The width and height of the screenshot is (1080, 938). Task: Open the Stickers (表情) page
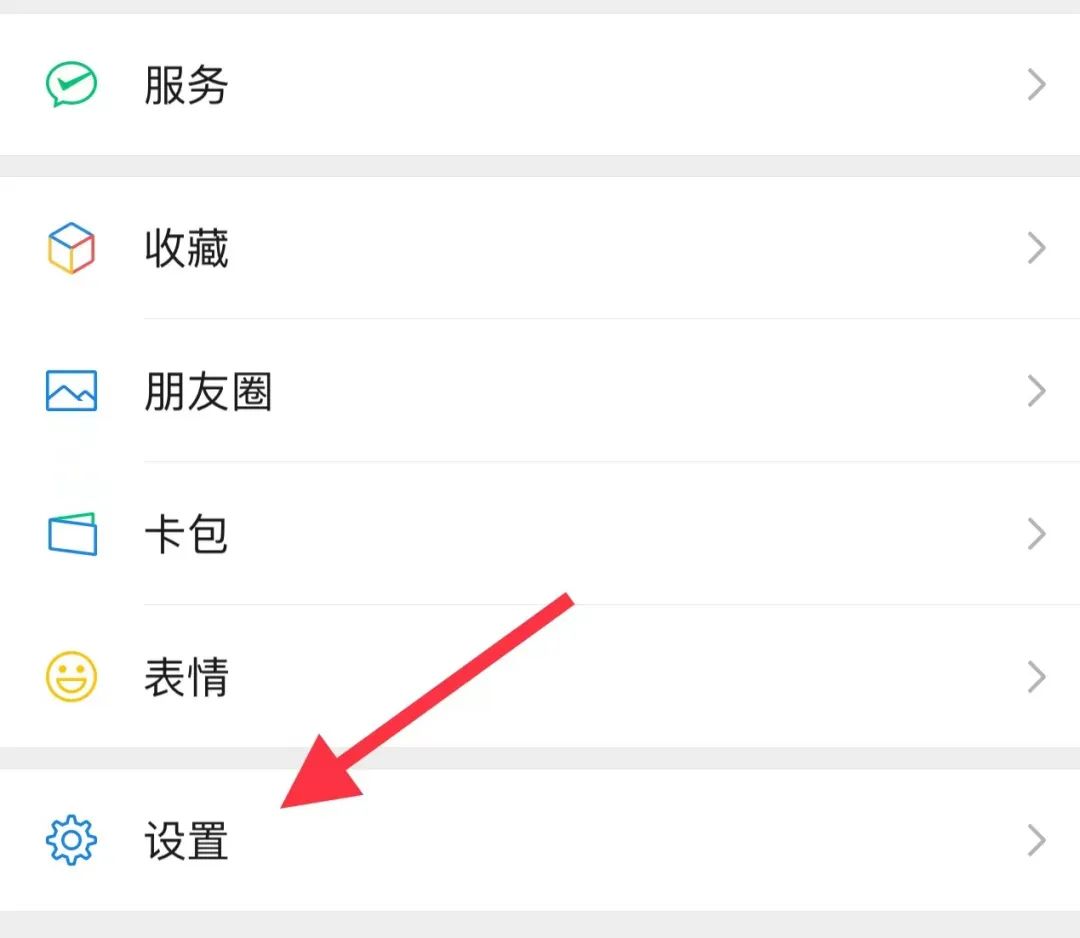(x=186, y=677)
